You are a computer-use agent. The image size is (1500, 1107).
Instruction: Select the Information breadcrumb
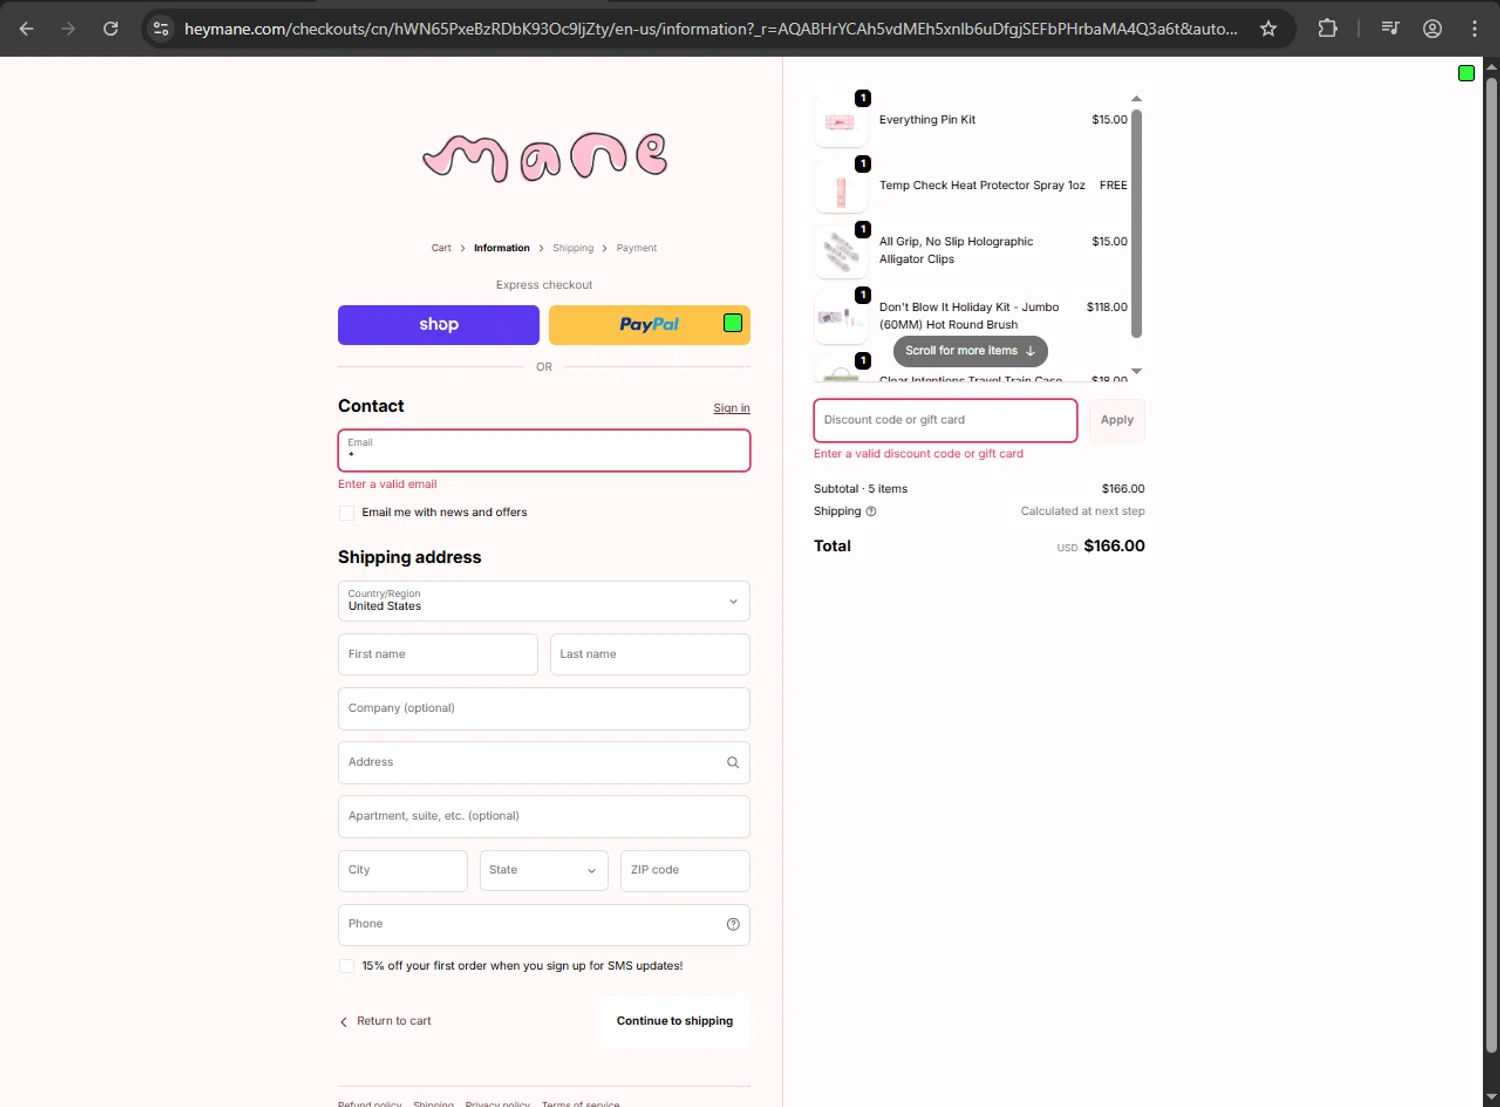502,248
